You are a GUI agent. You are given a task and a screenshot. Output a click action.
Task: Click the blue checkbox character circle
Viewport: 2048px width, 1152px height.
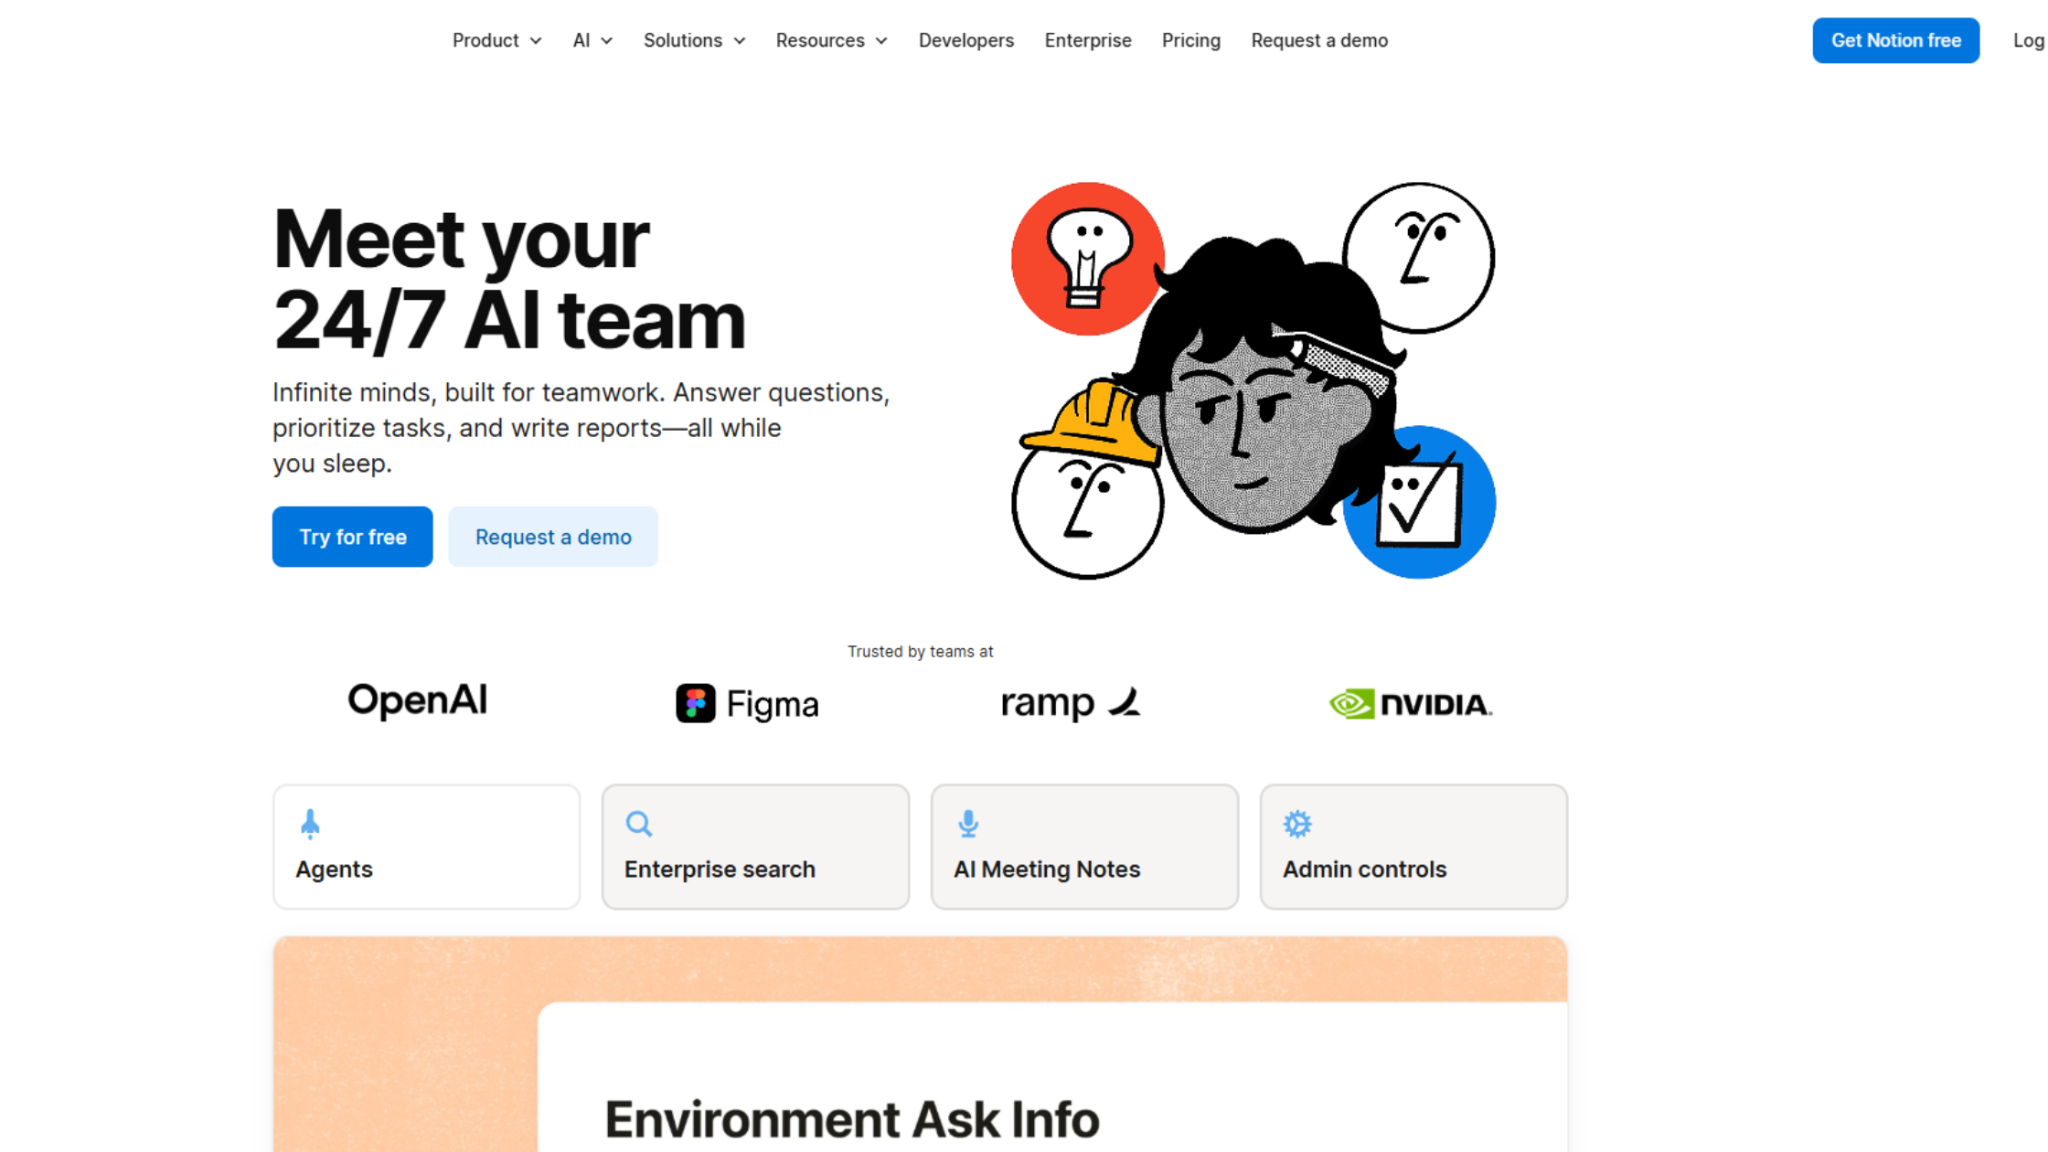[x=1420, y=502]
